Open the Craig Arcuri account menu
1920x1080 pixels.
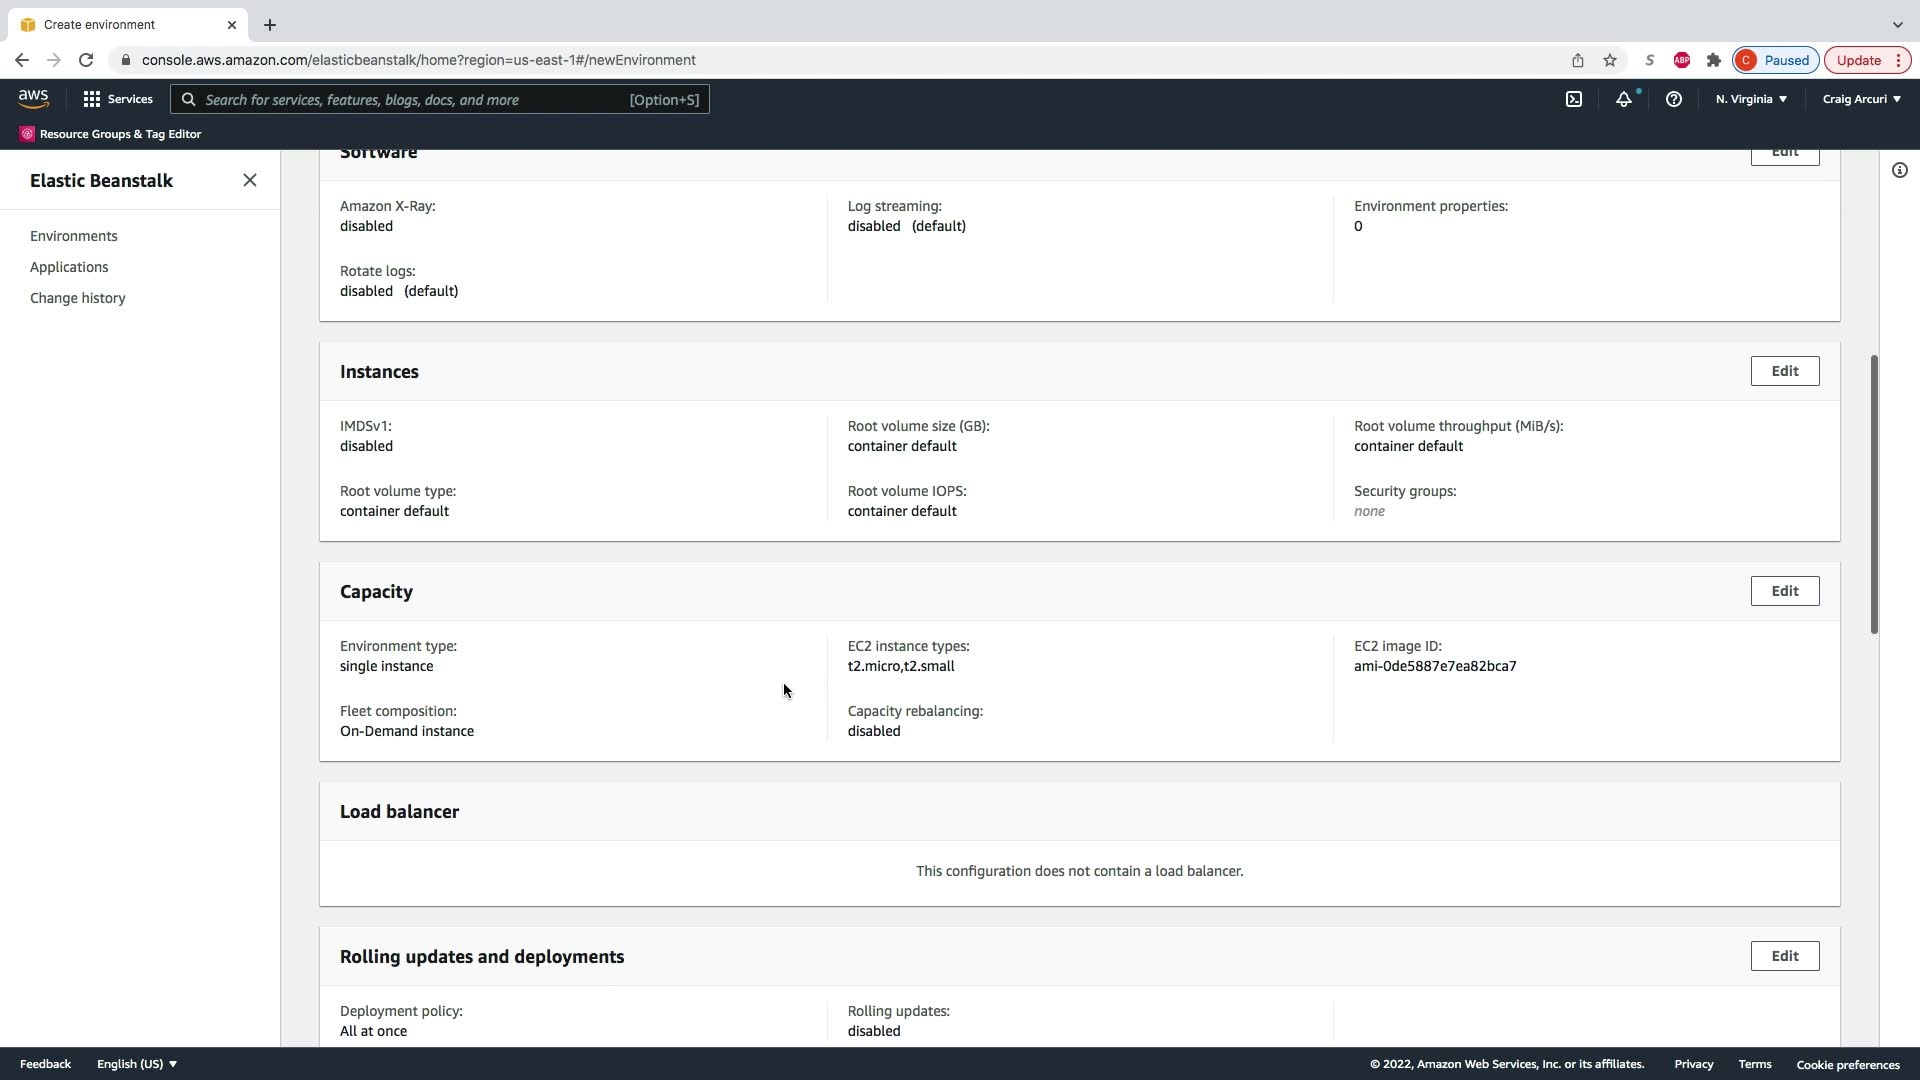point(1861,99)
